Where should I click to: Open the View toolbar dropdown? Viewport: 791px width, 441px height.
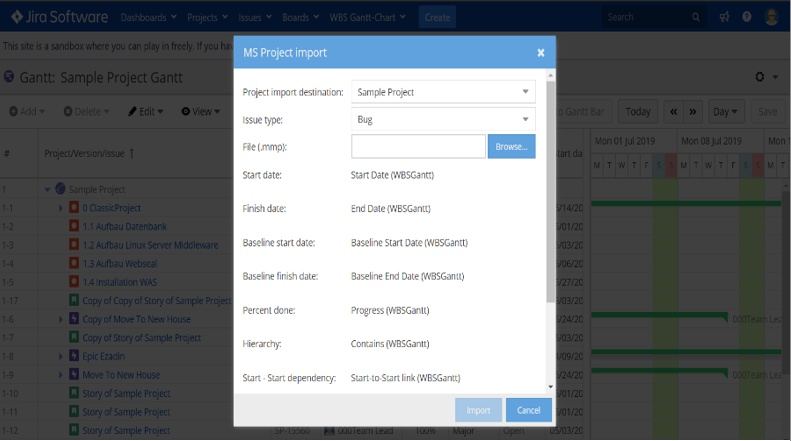201,112
